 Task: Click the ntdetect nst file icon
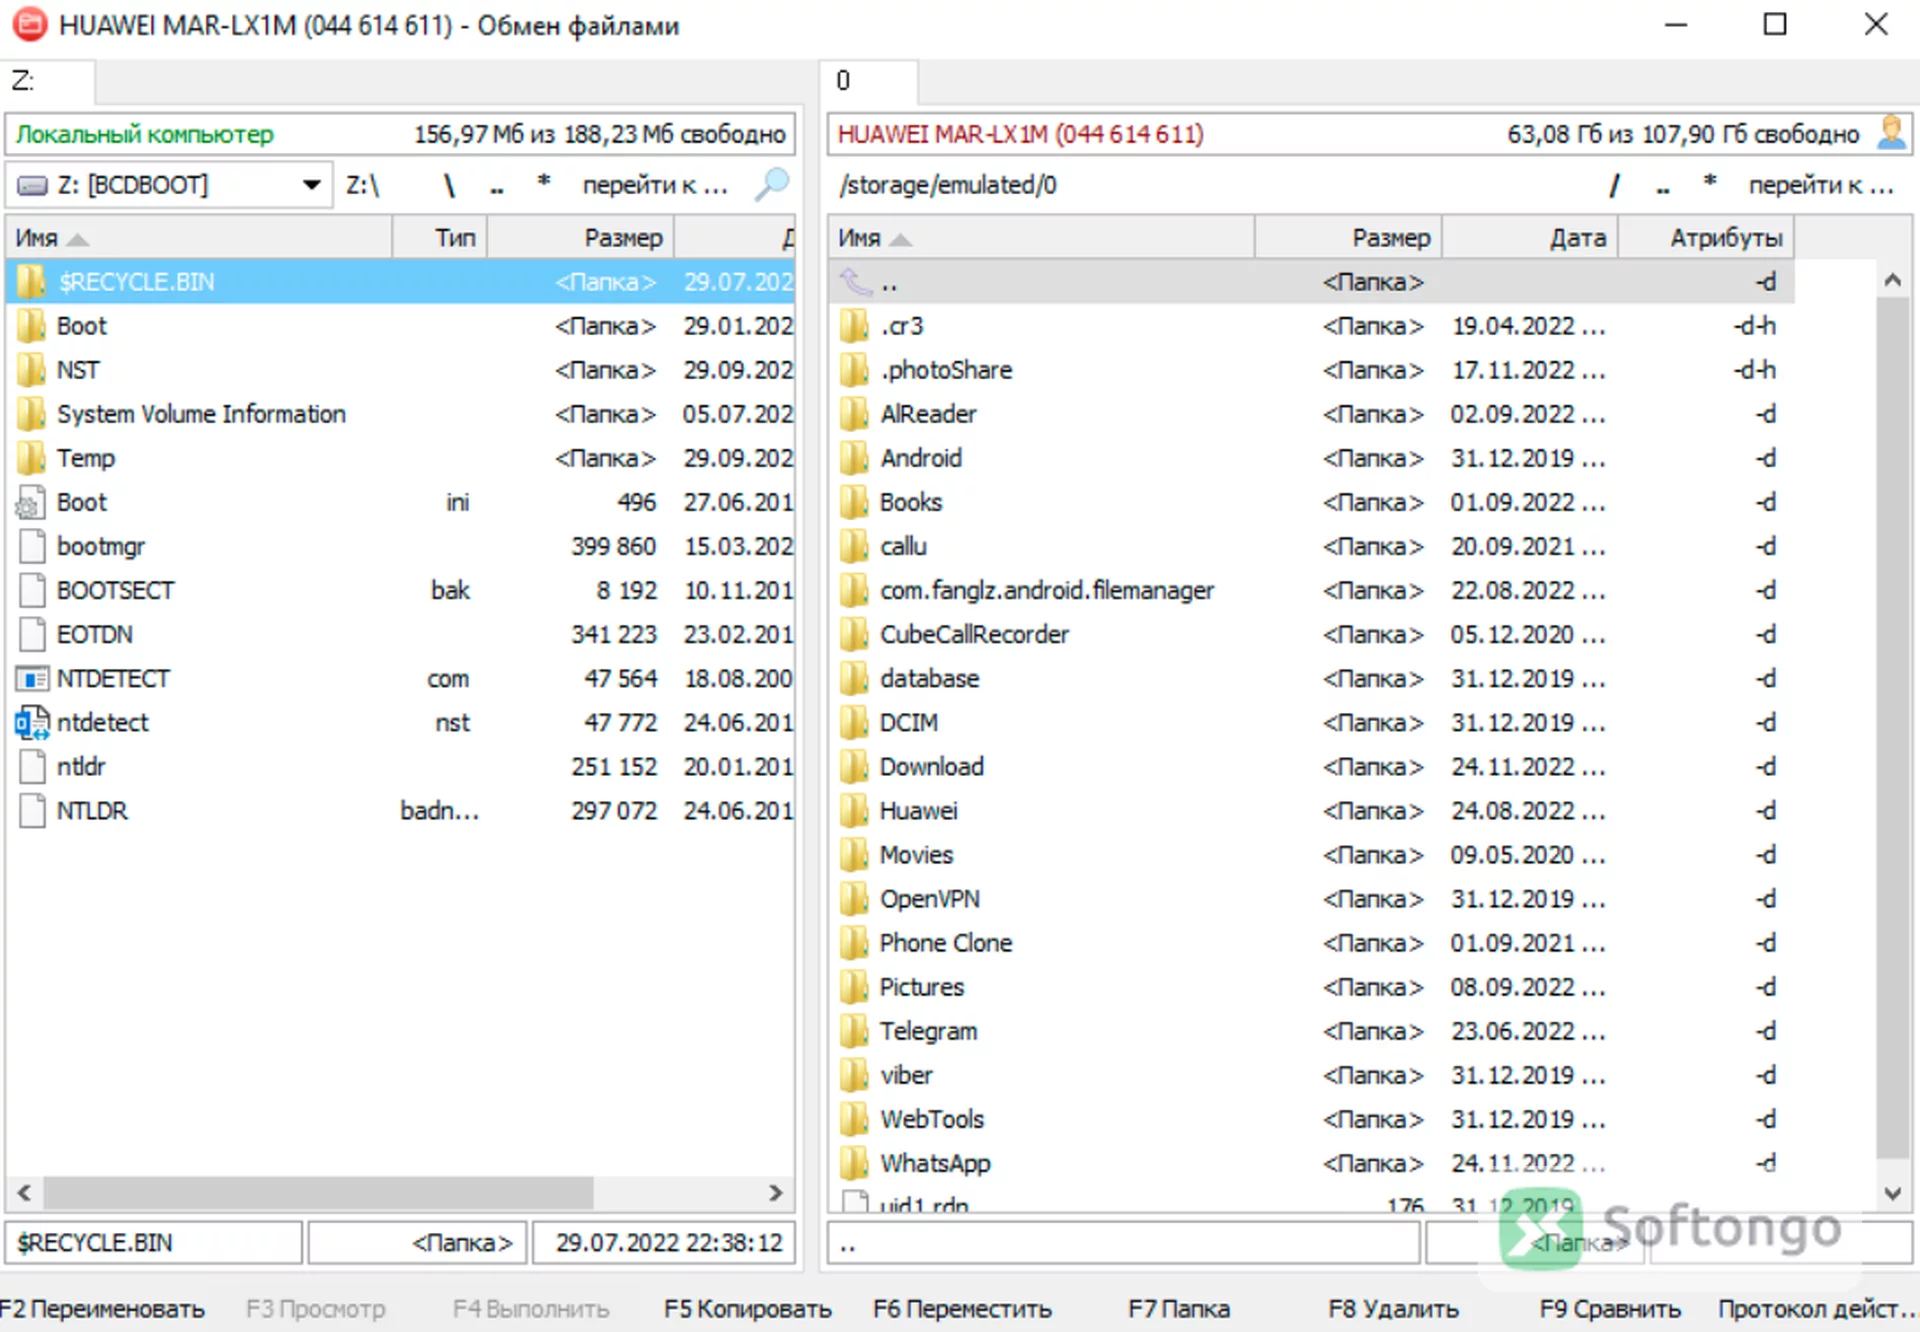[32, 722]
